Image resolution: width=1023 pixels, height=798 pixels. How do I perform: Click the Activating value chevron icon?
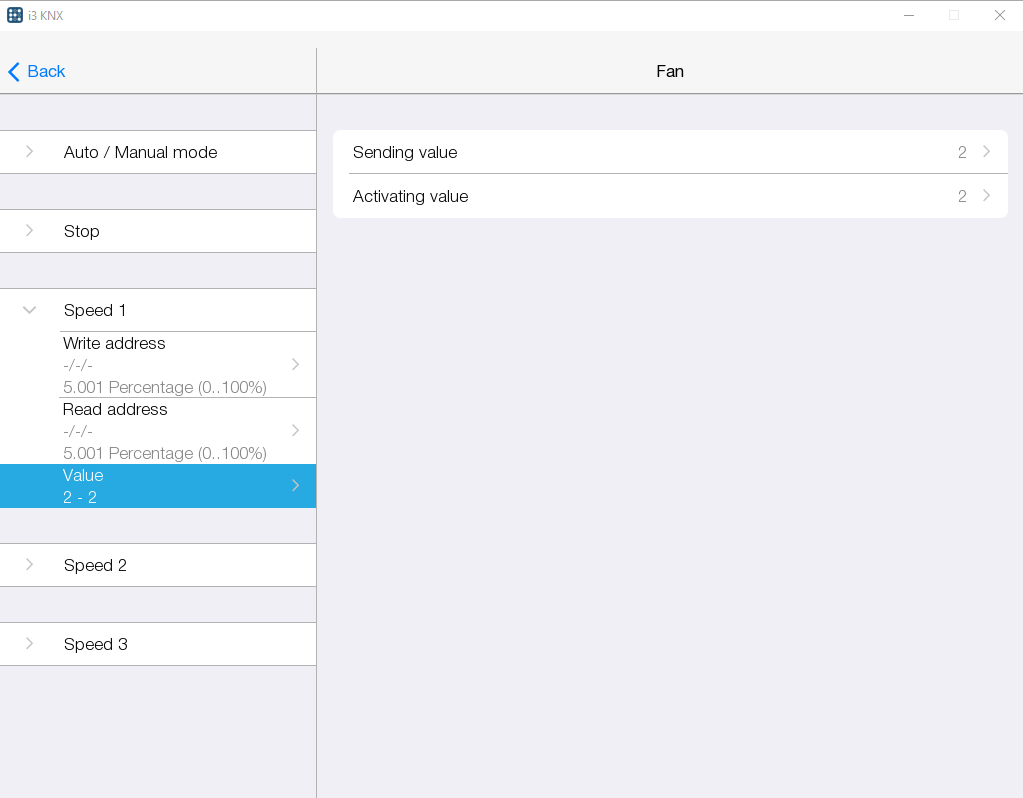(x=986, y=196)
